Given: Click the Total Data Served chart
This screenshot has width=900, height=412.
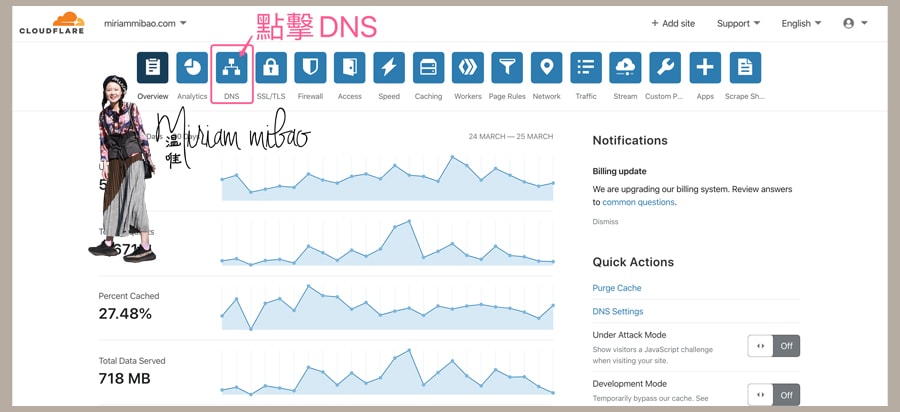Looking at the screenshot, I should (x=387, y=371).
